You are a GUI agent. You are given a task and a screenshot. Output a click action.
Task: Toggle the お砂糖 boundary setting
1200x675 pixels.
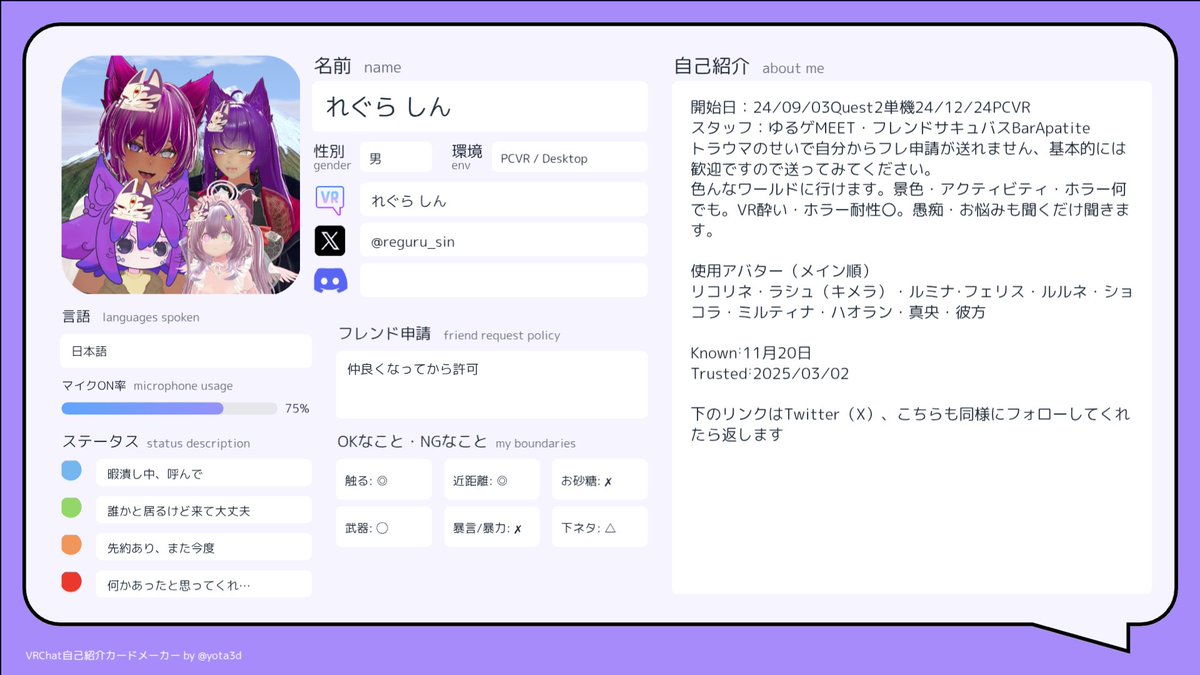click(599, 480)
